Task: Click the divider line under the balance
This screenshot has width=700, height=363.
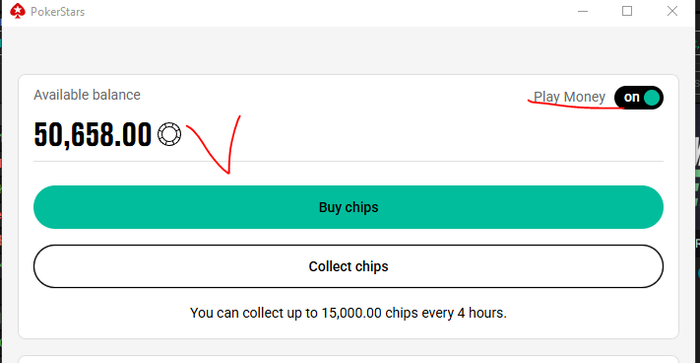Action: [x=348, y=161]
